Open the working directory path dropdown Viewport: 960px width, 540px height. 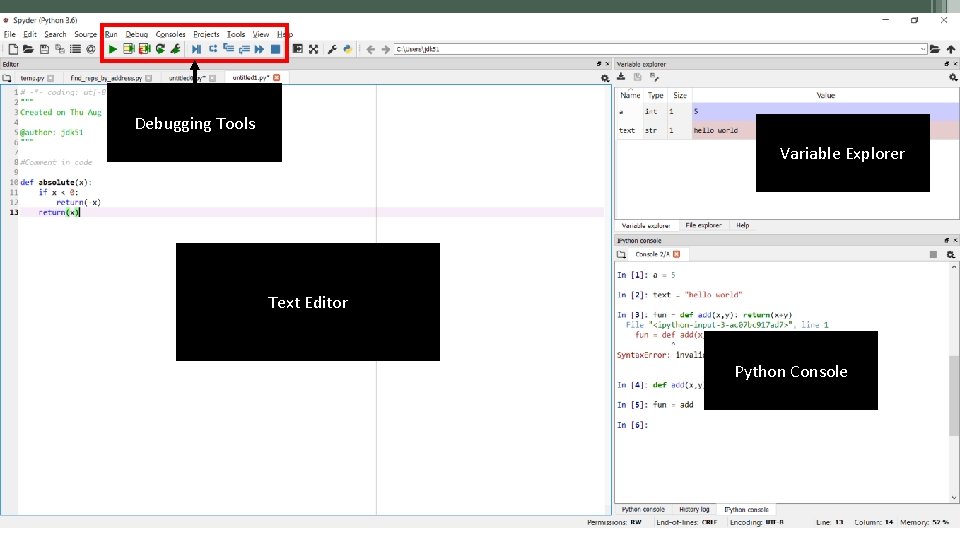click(x=923, y=49)
